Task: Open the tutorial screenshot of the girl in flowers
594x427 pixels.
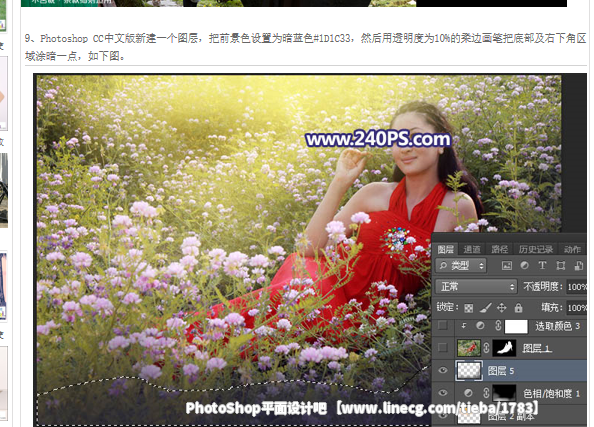Action: (310, 249)
